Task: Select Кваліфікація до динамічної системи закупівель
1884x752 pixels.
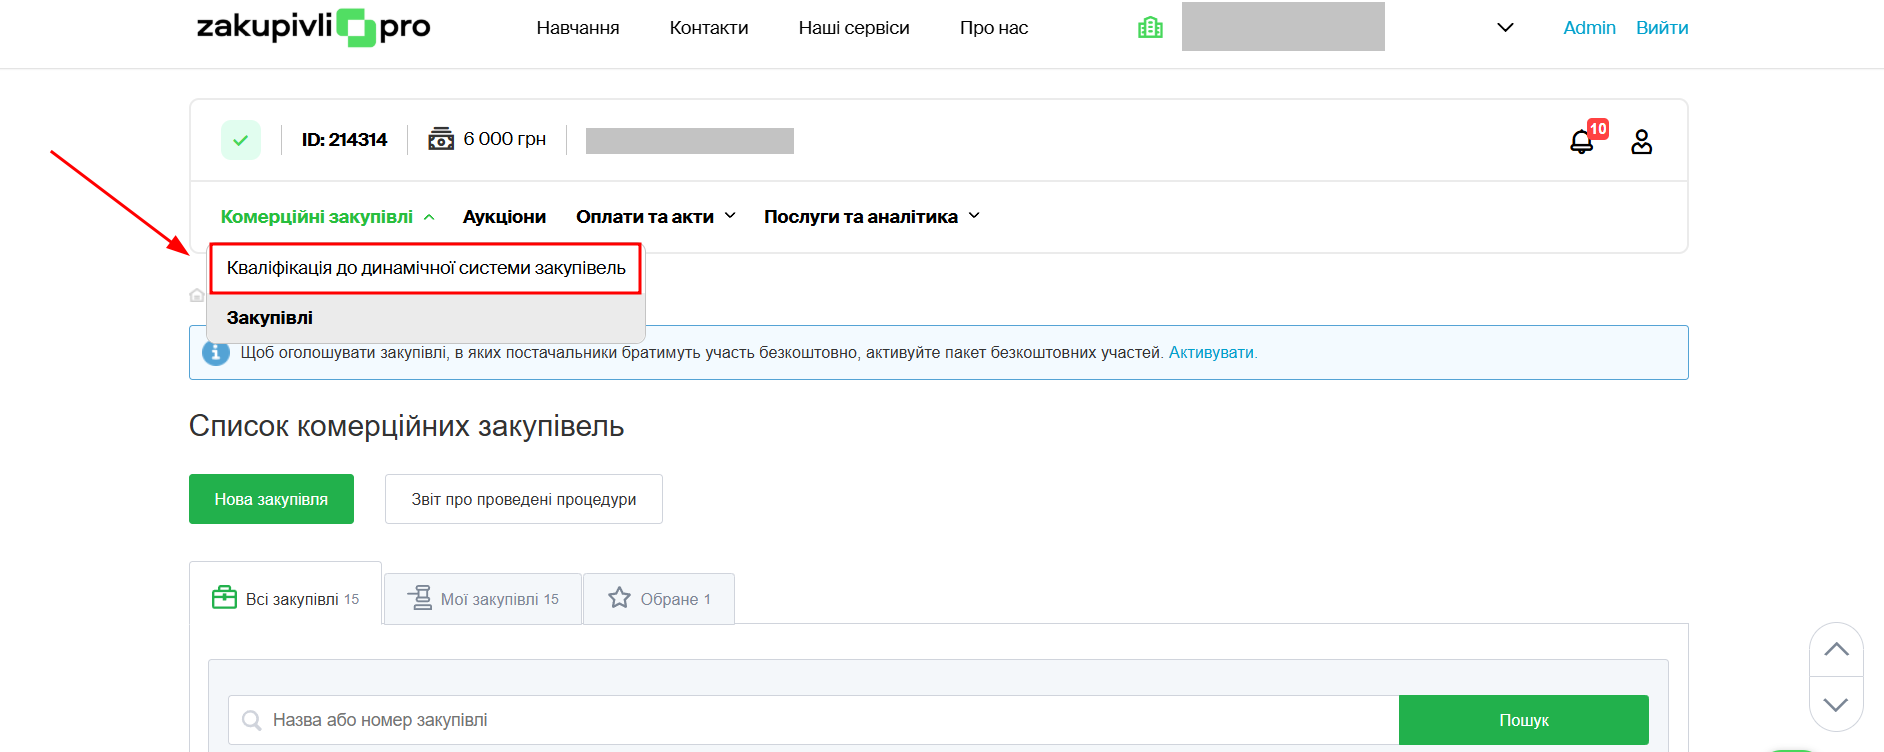Action: pyautogui.click(x=426, y=268)
